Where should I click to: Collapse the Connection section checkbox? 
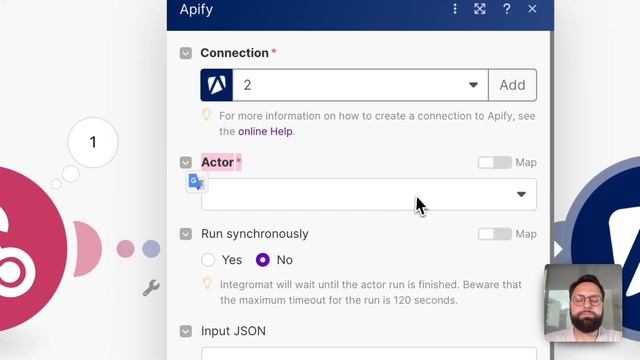(186, 53)
